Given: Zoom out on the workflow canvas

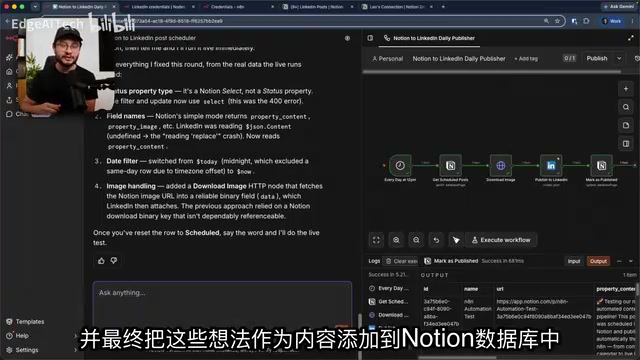Looking at the screenshot, I should 416,240.
